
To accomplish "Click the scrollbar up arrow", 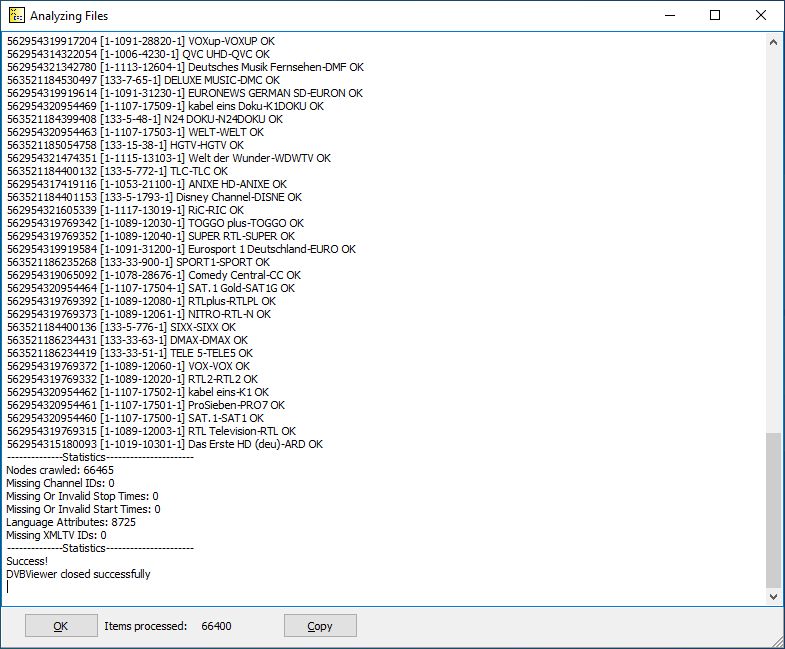I will (x=773, y=41).
